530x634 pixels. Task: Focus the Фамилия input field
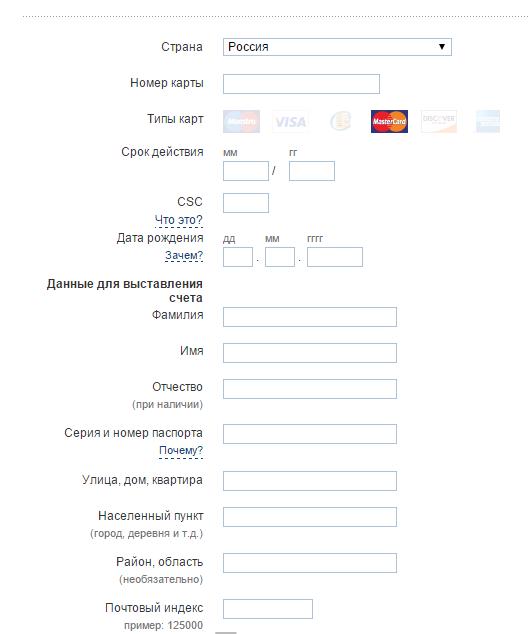click(x=310, y=317)
